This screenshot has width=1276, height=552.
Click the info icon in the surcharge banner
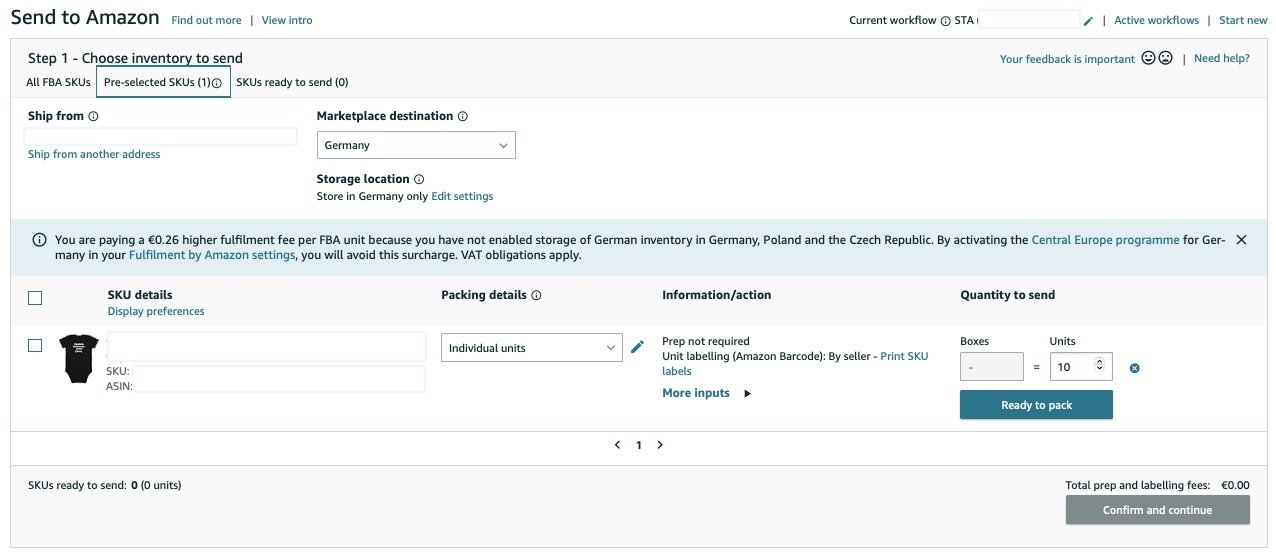click(x=39, y=240)
